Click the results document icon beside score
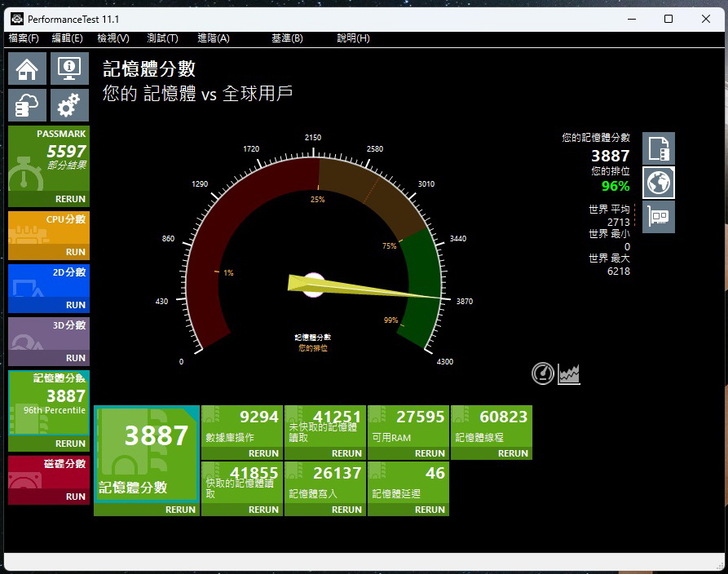728x574 pixels. [x=658, y=149]
